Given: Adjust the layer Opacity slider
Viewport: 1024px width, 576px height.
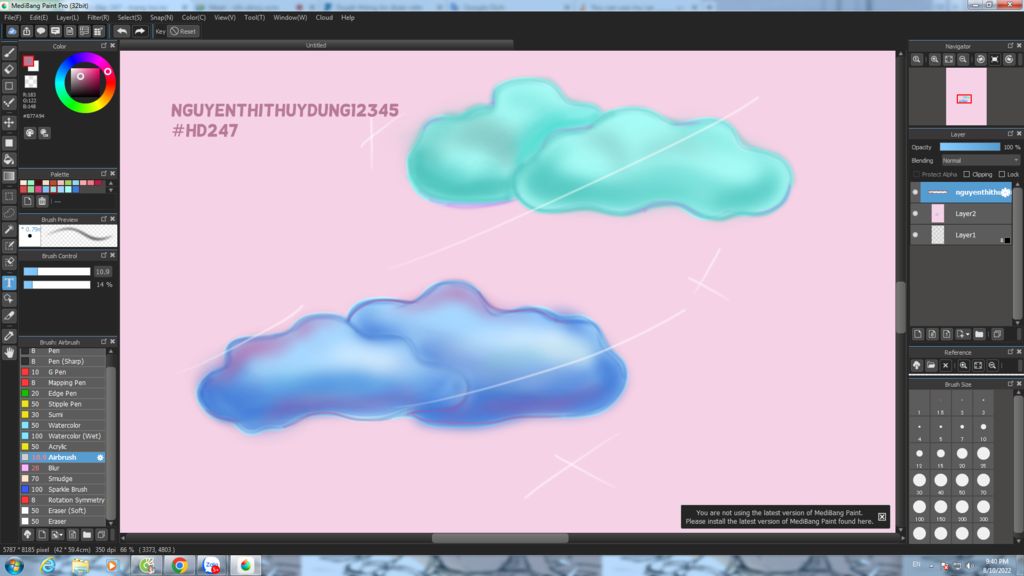Looking at the screenshot, I should [970, 147].
